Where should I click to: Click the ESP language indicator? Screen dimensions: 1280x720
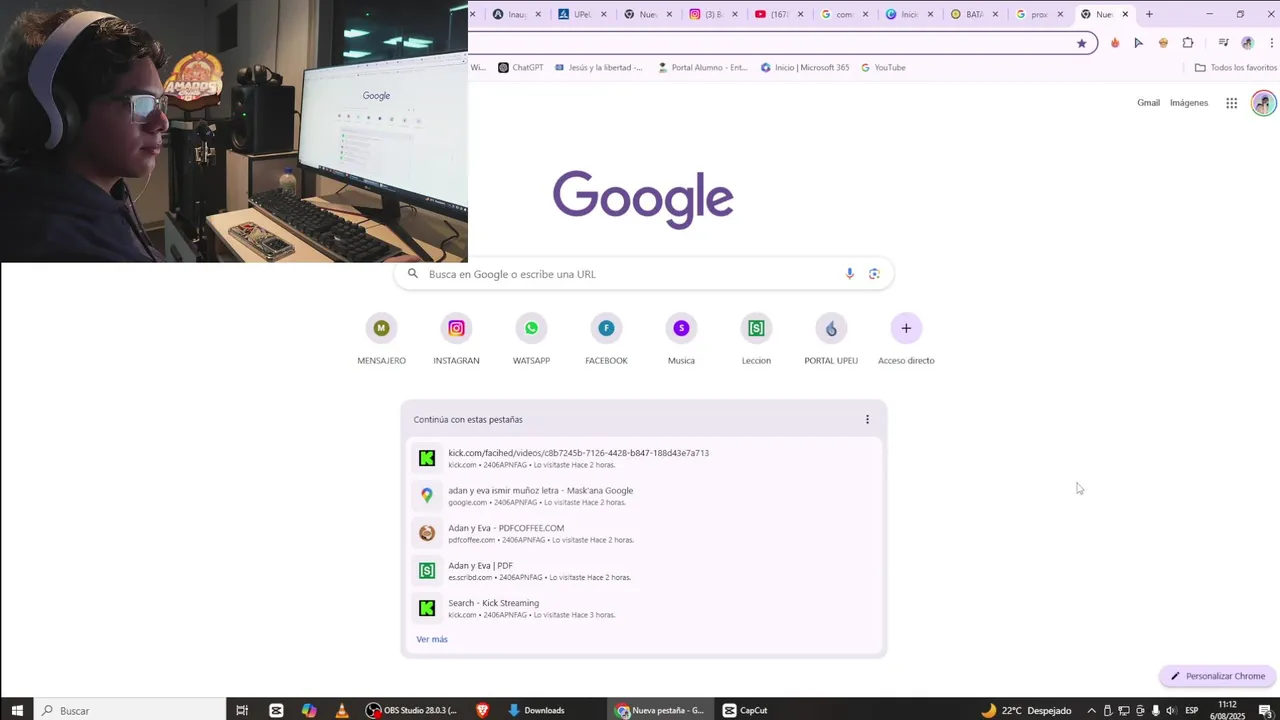(x=1191, y=710)
